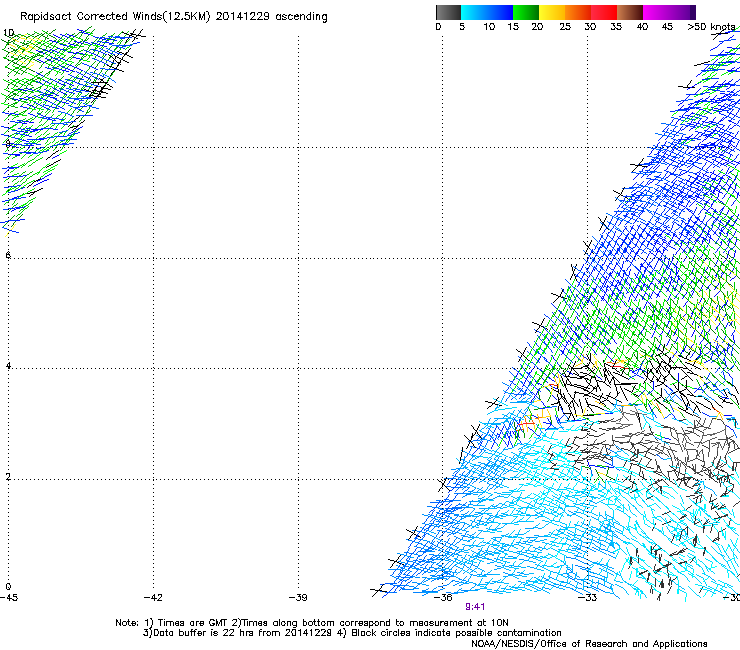Click the Rapidscat Corrected Winds title text
This screenshot has width=740, height=650.
click(174, 17)
